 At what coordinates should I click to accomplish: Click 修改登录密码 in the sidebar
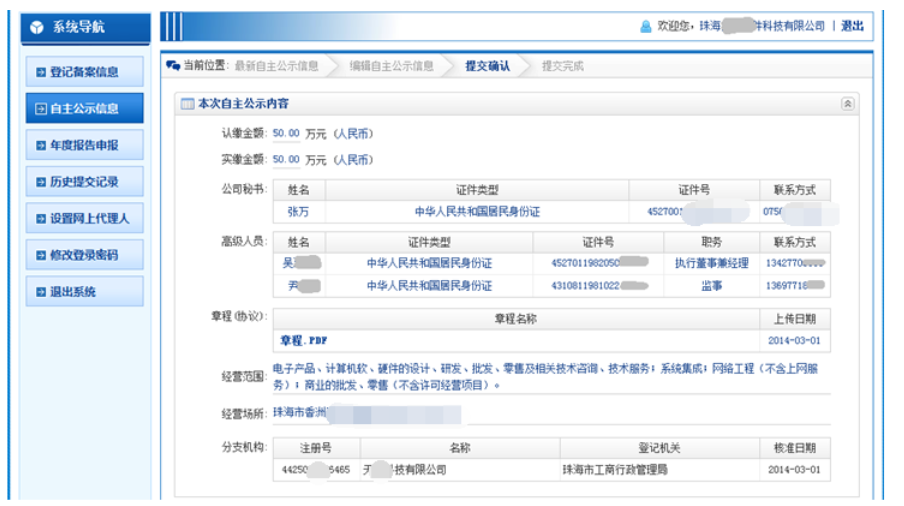(84, 255)
